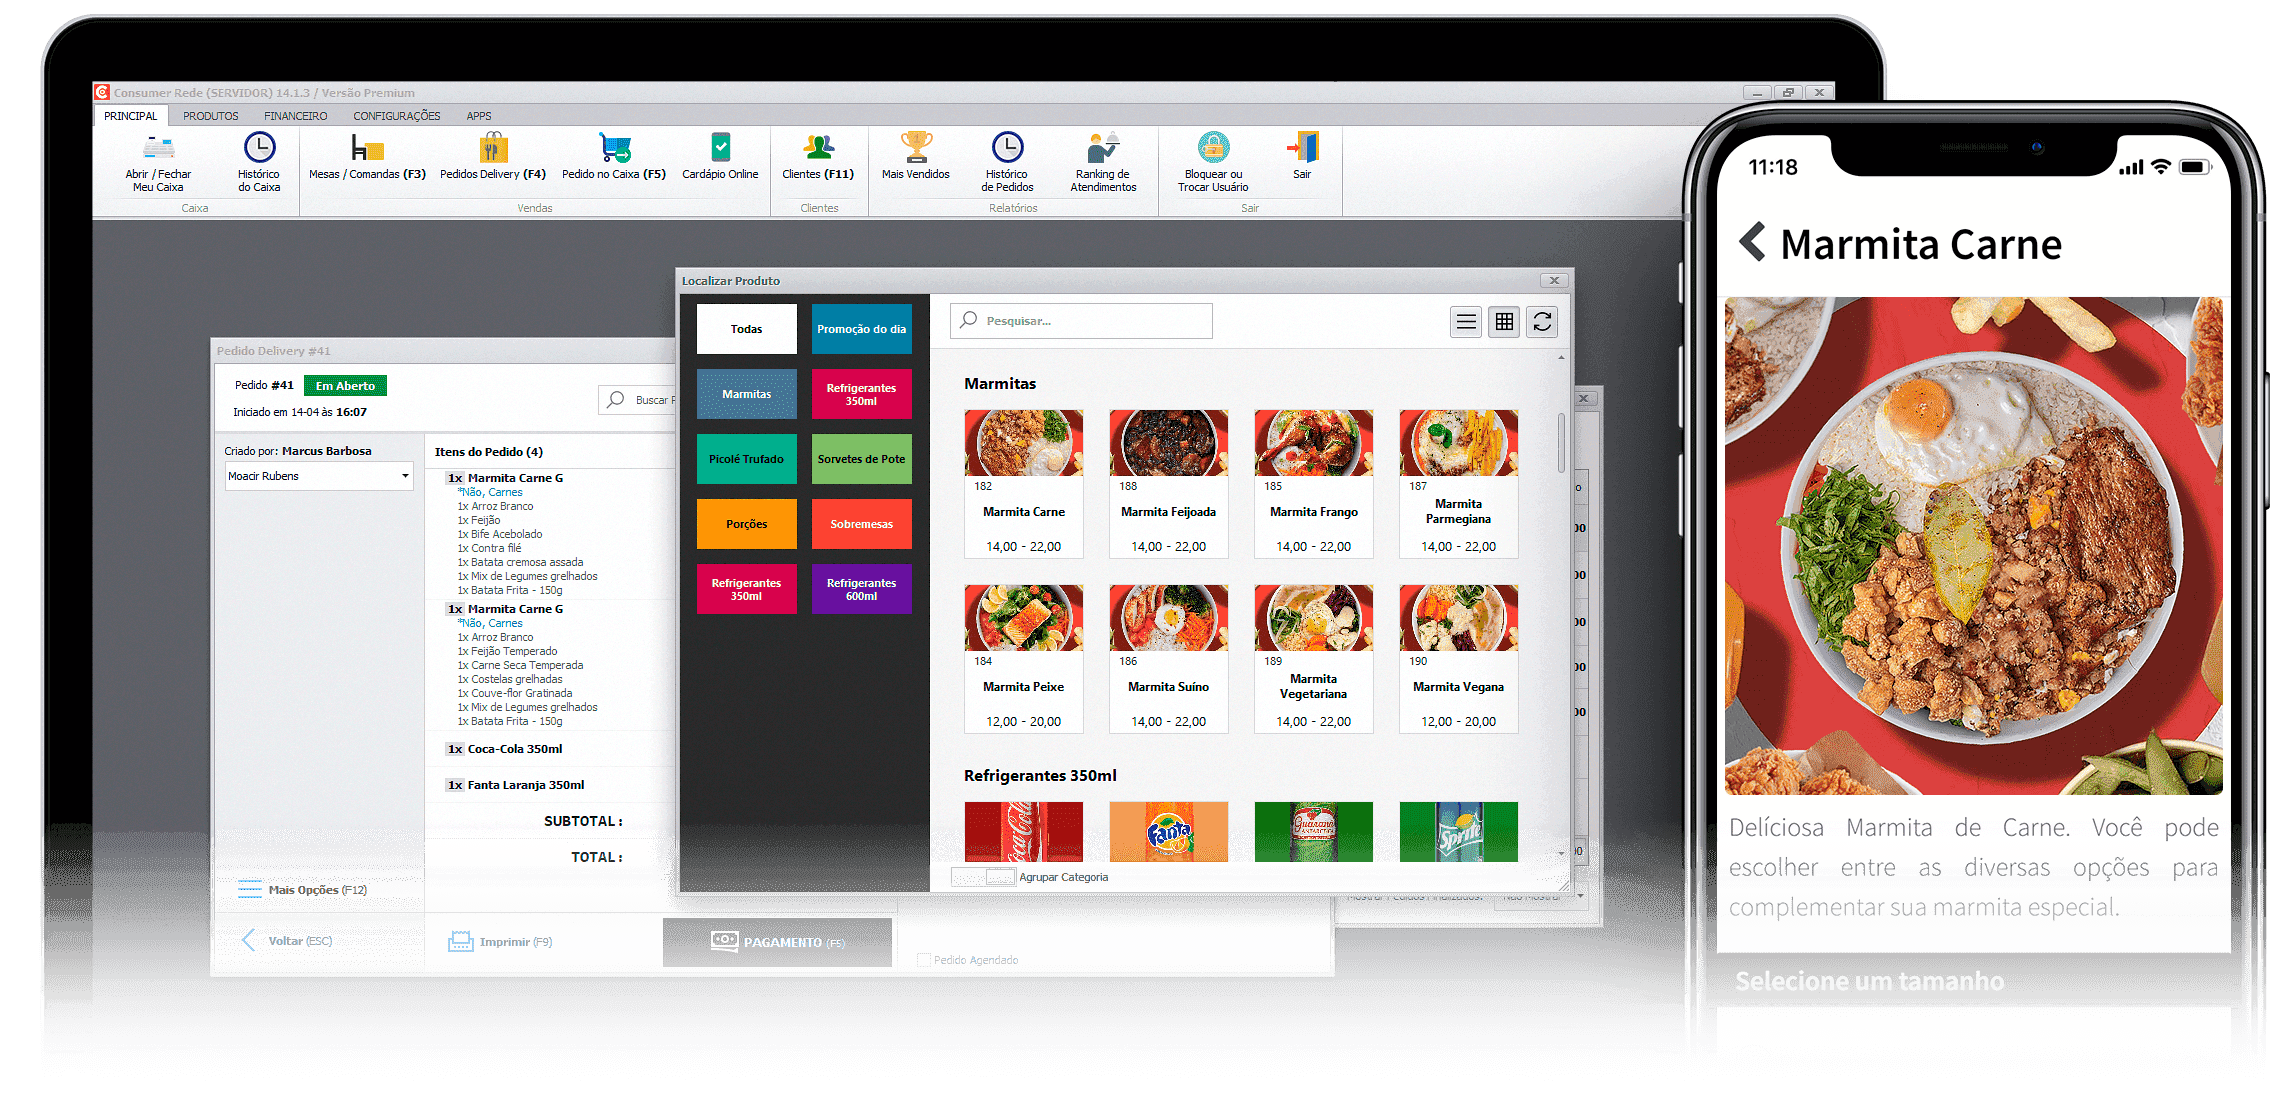
Task: Click the Voltar (ESC) arrow
Action: point(249,940)
